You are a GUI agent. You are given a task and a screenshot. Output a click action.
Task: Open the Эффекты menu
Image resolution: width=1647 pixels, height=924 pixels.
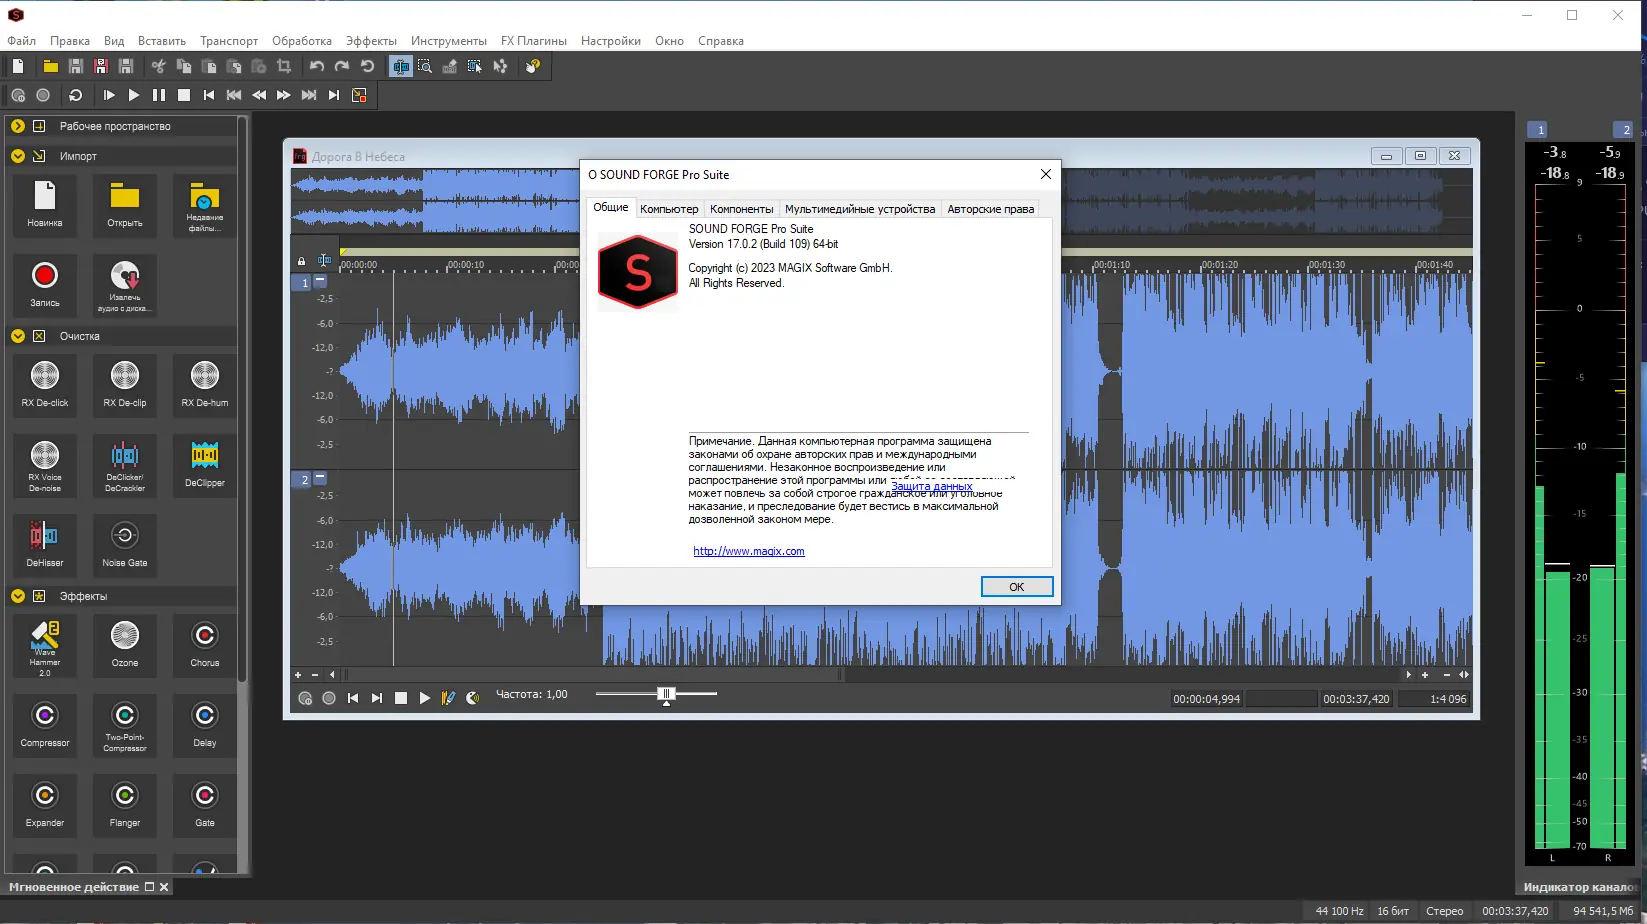coord(370,41)
